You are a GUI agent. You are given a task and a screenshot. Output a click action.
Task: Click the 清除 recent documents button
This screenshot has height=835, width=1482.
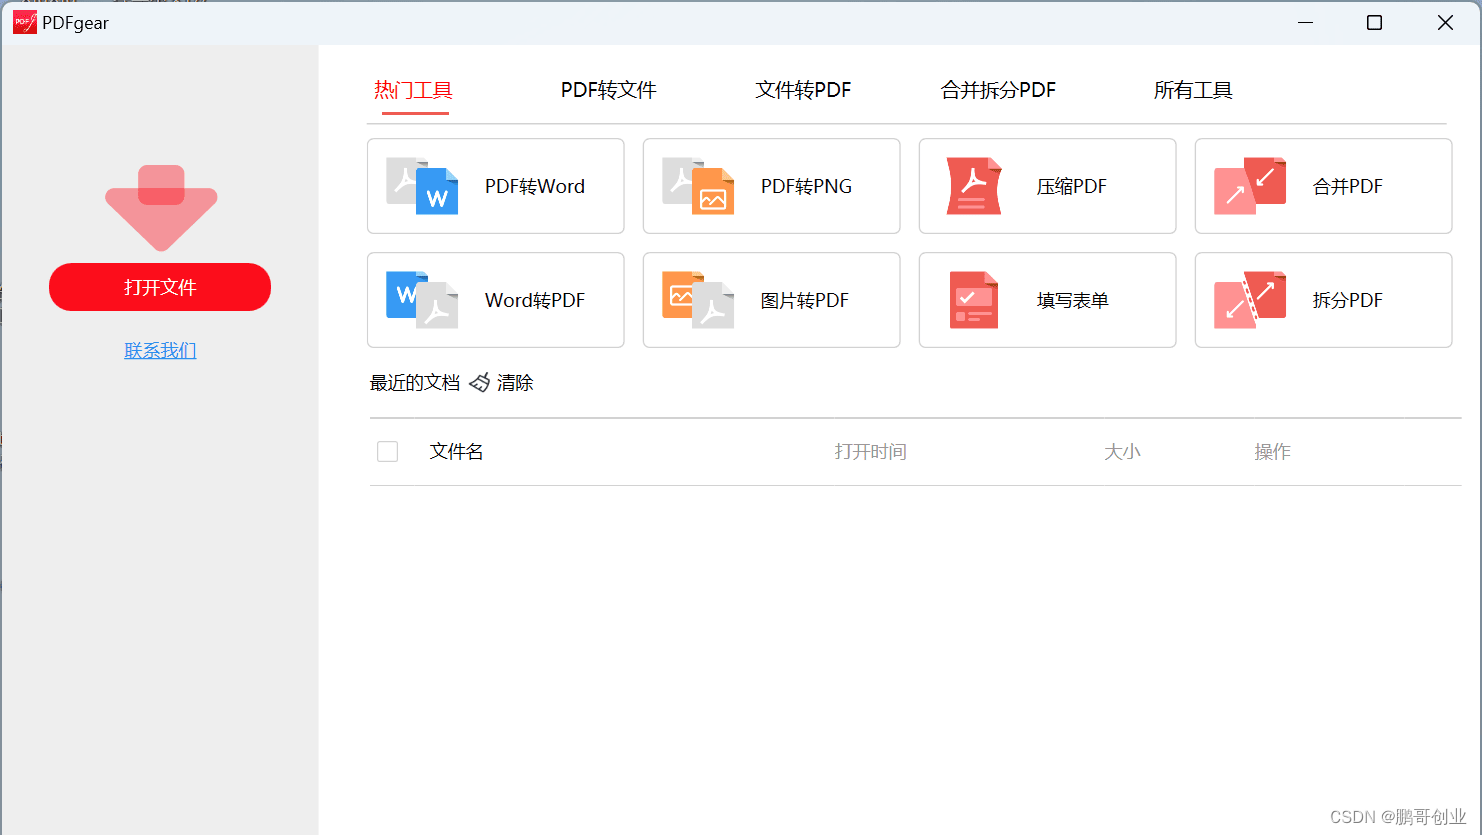click(x=515, y=383)
